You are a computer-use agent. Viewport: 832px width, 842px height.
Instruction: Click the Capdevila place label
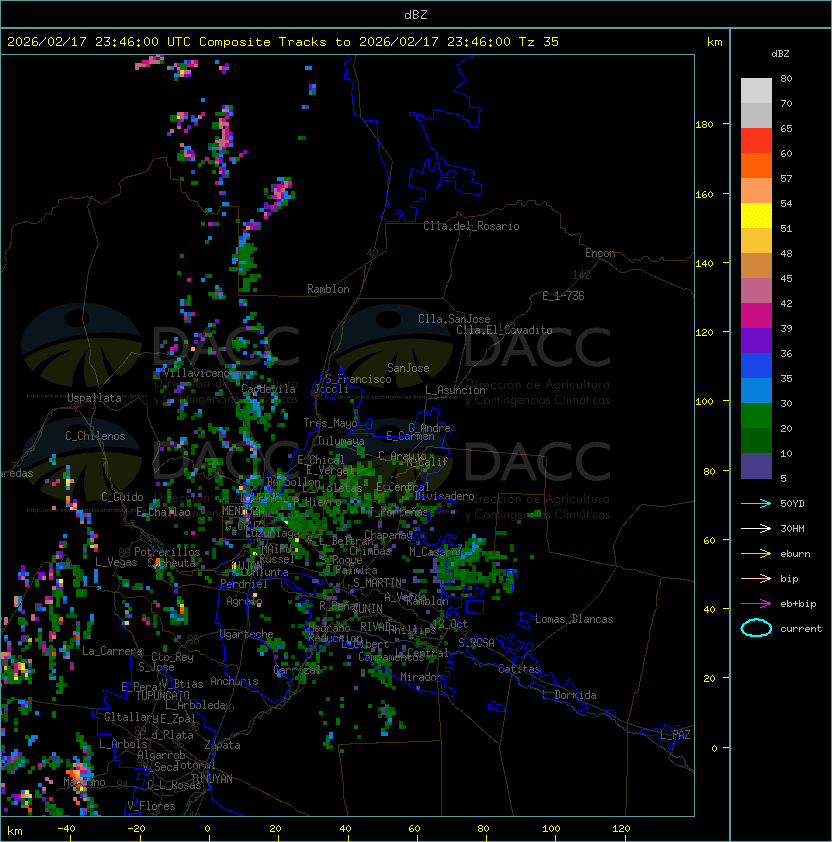tap(268, 389)
